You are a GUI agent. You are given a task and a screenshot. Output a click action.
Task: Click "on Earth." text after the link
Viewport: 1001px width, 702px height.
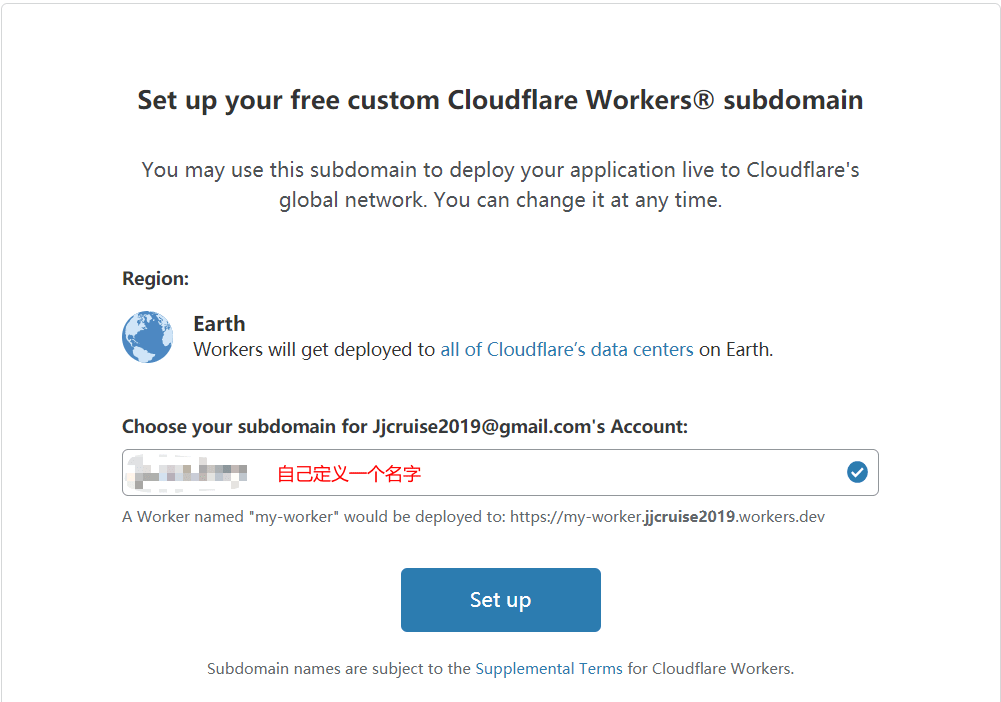click(x=735, y=350)
